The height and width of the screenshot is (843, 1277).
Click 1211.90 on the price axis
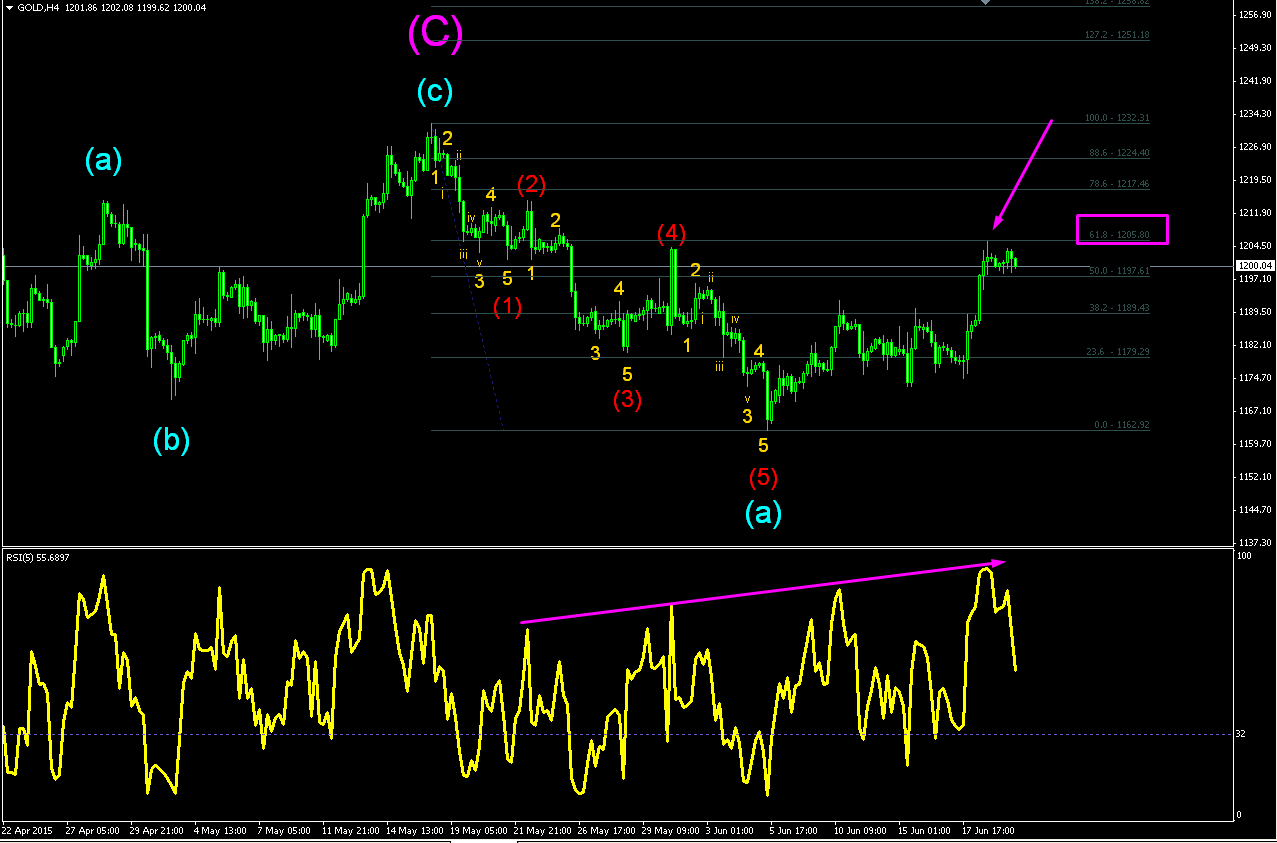point(1254,213)
